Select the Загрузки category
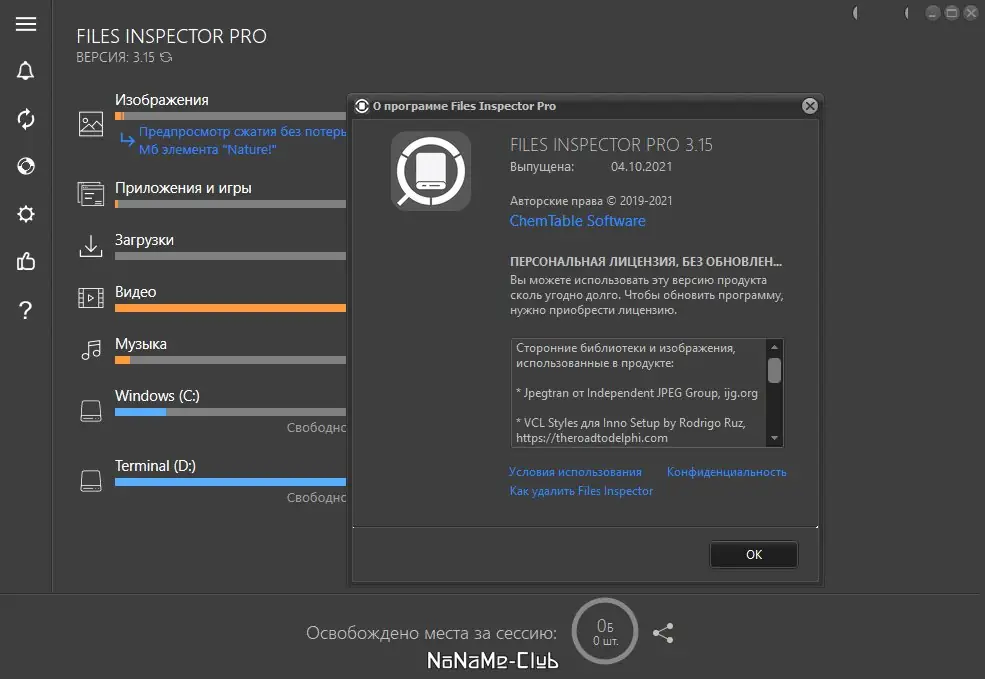 point(145,240)
